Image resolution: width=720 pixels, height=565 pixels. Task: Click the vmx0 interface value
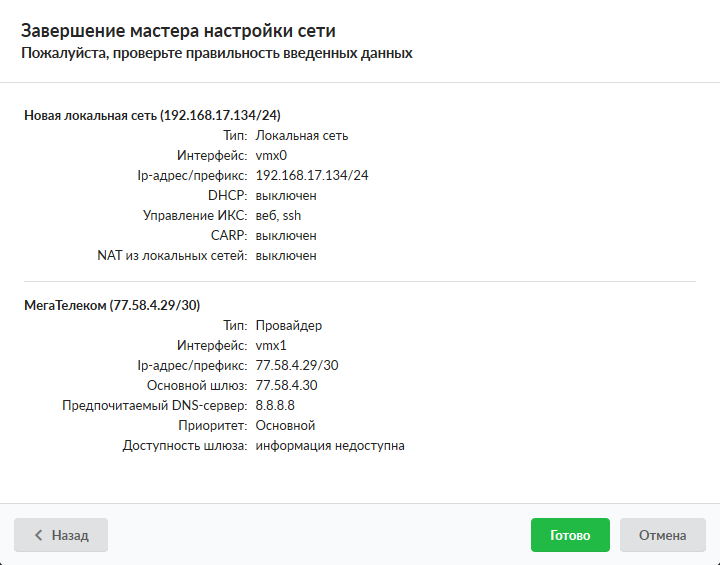(271, 155)
